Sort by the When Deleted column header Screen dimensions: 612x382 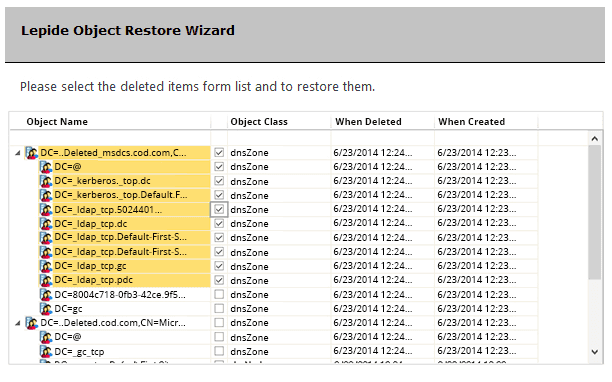pyautogui.click(x=368, y=122)
